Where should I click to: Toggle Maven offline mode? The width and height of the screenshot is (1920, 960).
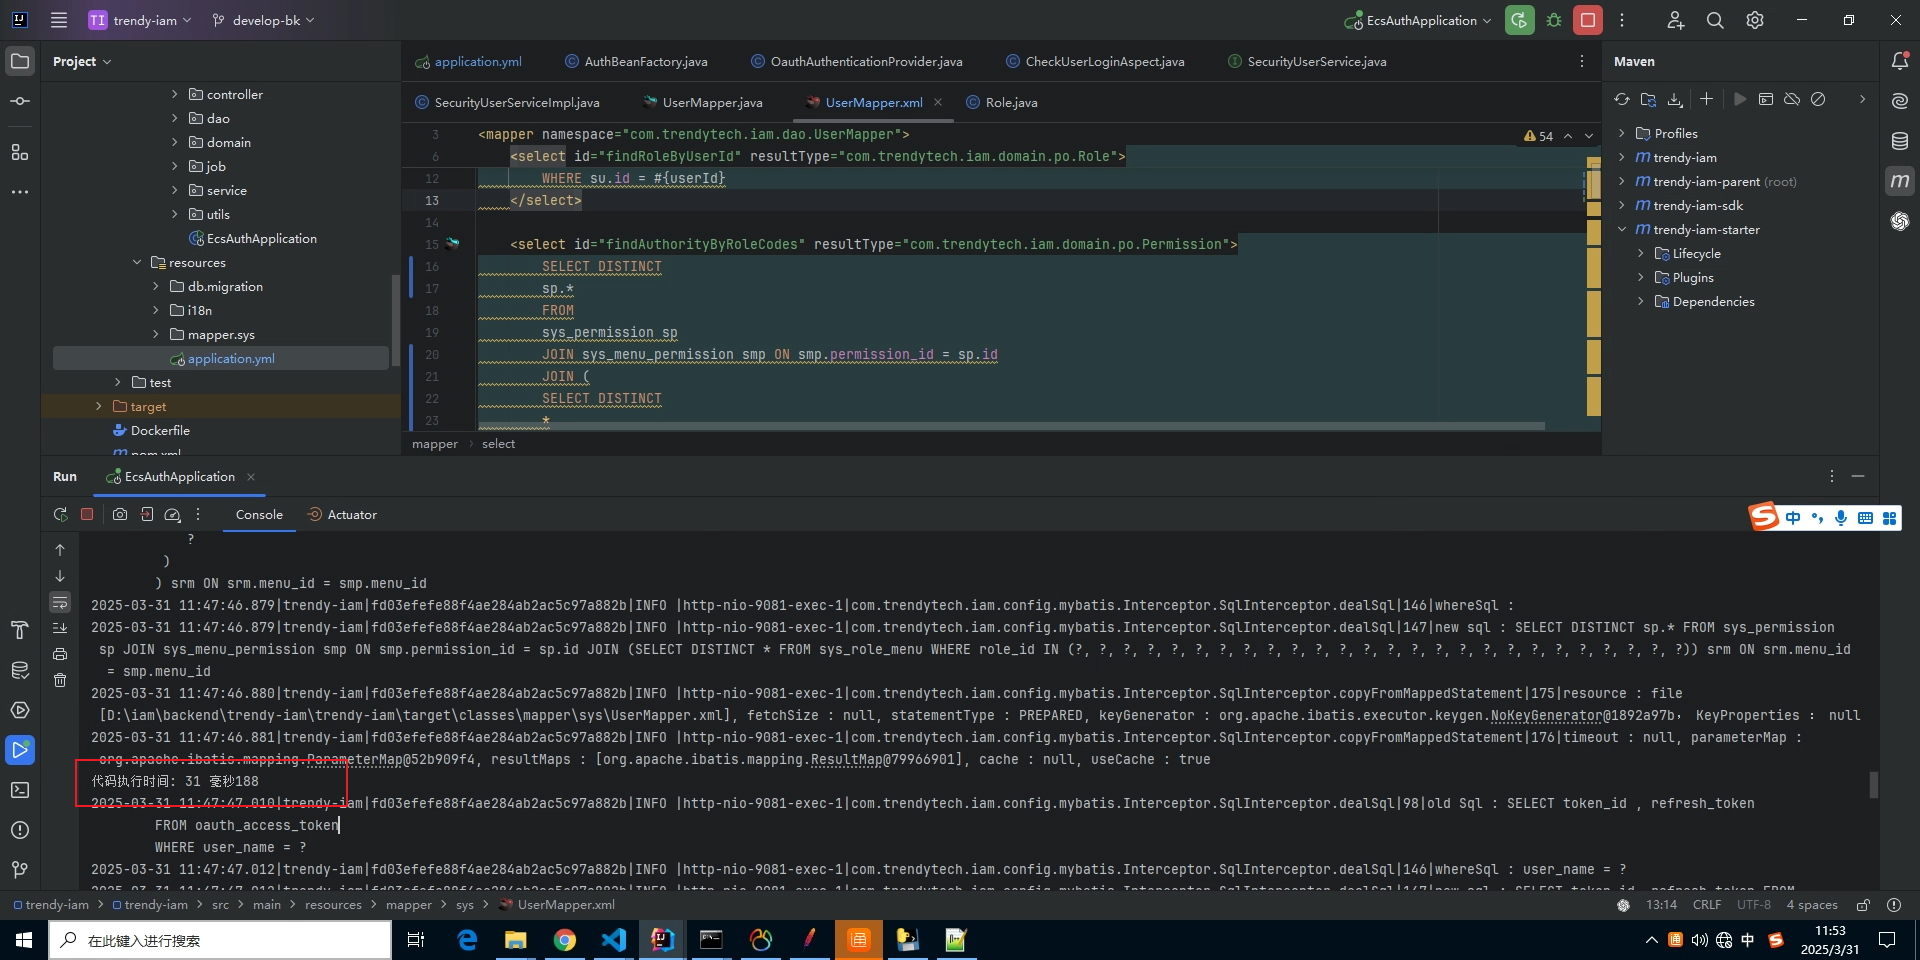tap(1792, 99)
